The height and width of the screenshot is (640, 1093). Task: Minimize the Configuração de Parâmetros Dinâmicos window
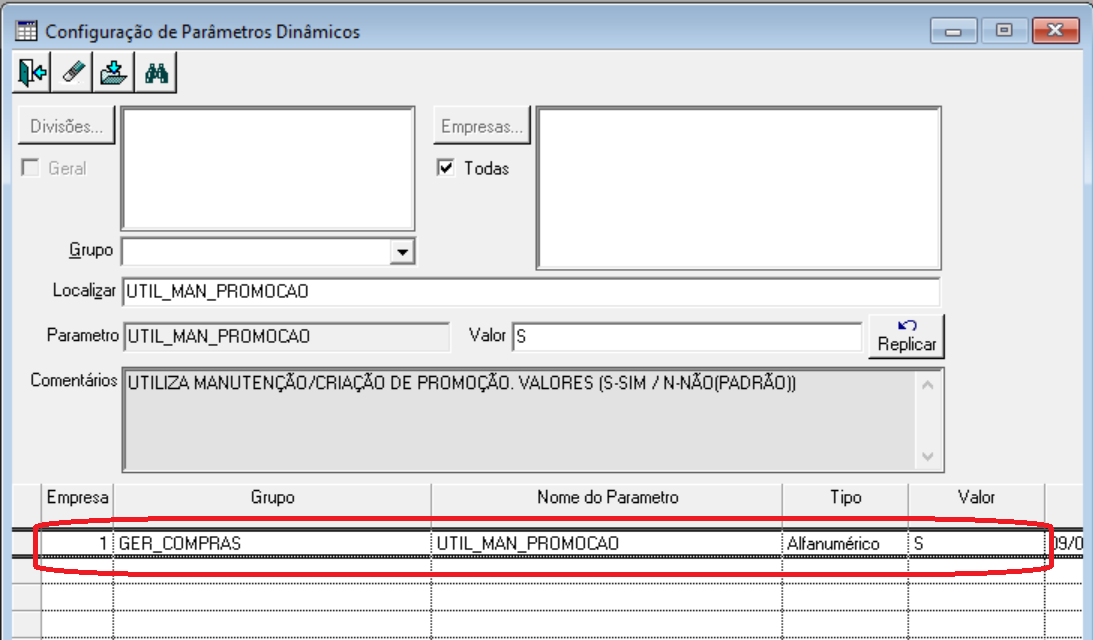click(x=953, y=31)
